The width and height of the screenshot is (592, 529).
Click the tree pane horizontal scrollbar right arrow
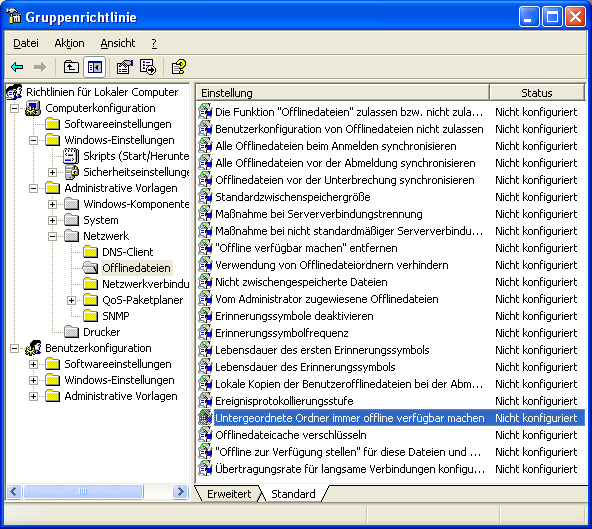pyautogui.click(x=180, y=492)
